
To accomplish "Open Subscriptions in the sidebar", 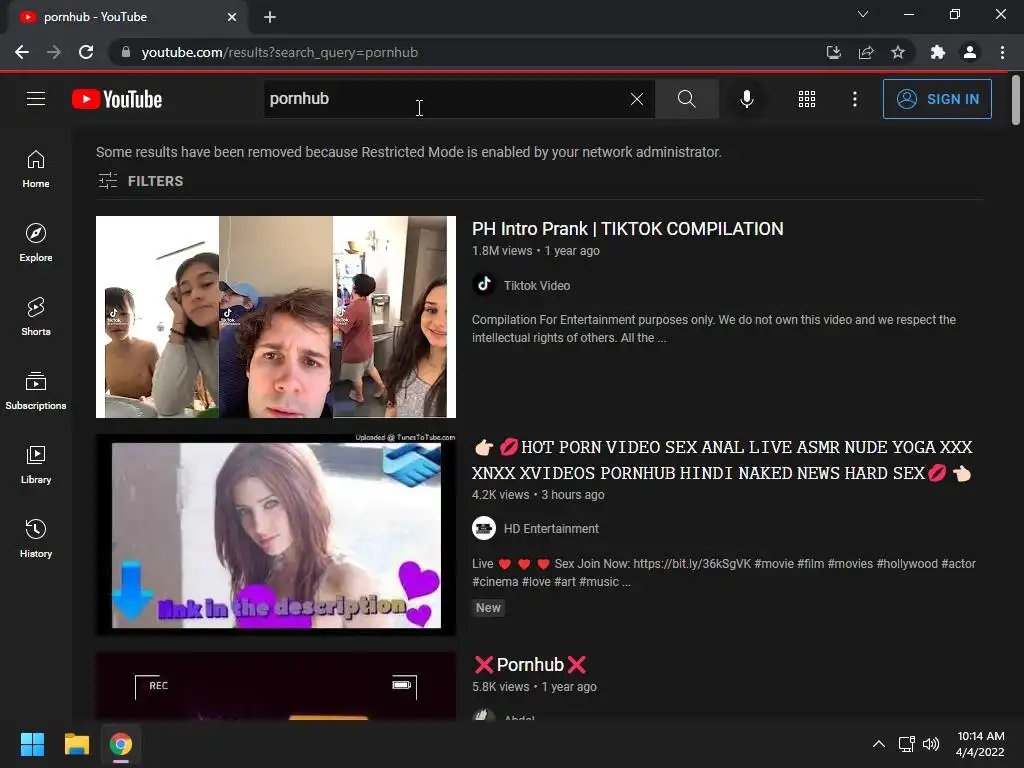I will click(x=36, y=391).
